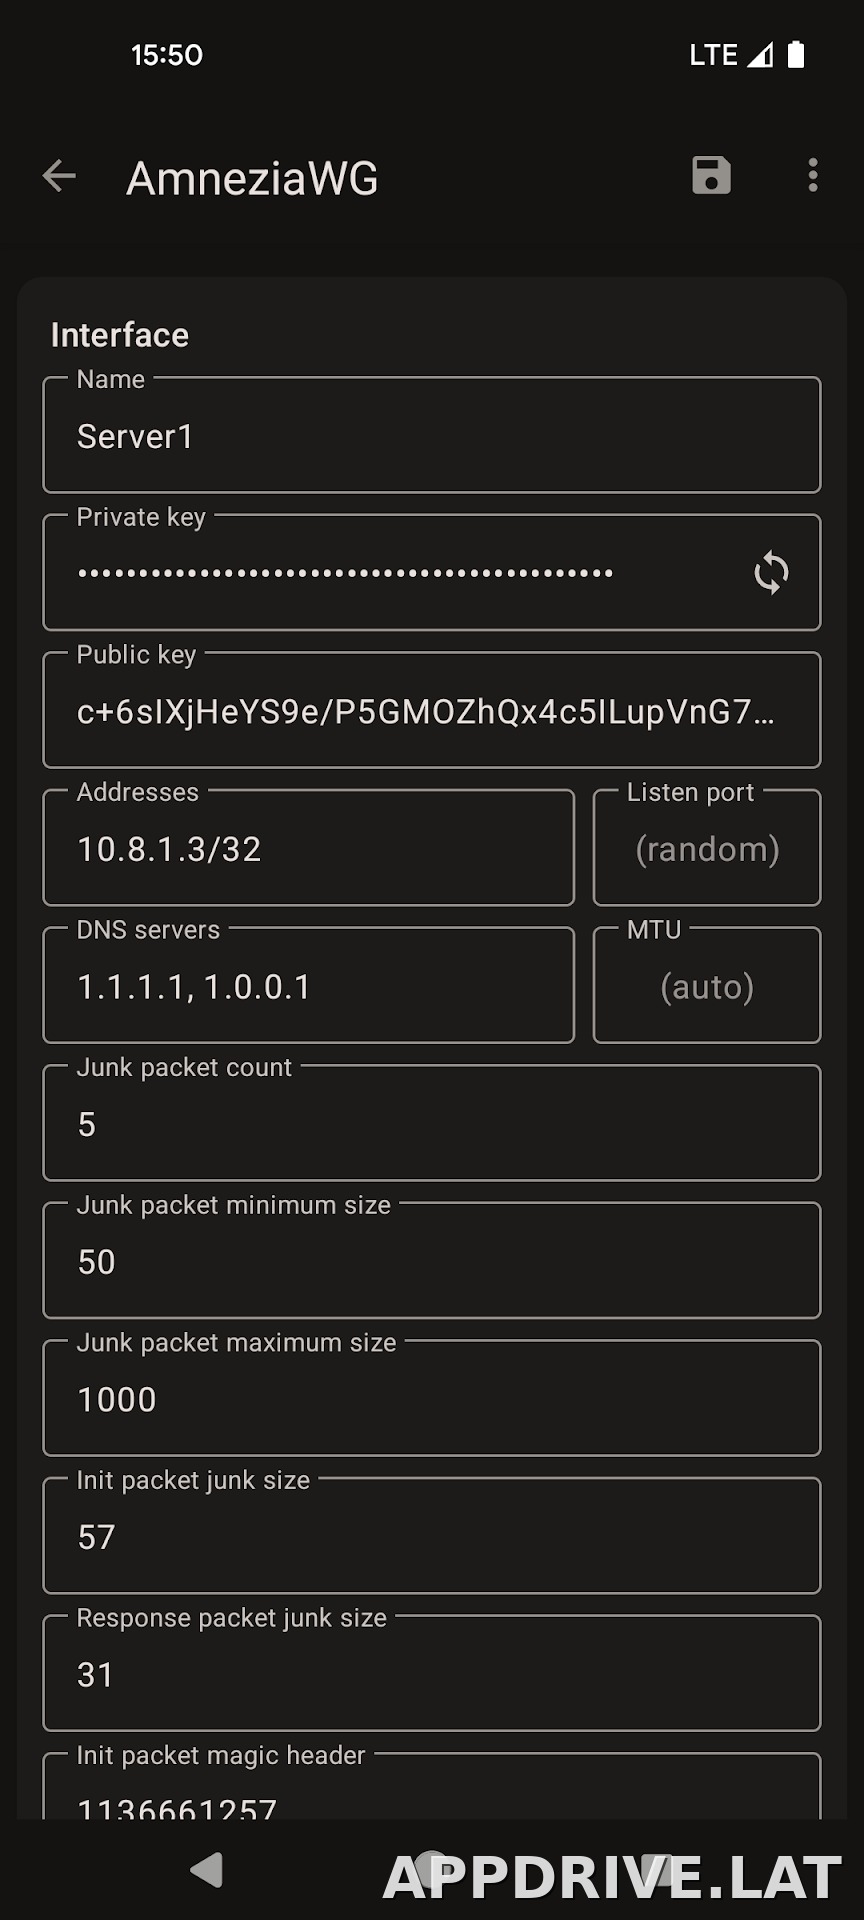The width and height of the screenshot is (864, 1920).
Task: Focus the MTU field
Action: (x=707, y=985)
